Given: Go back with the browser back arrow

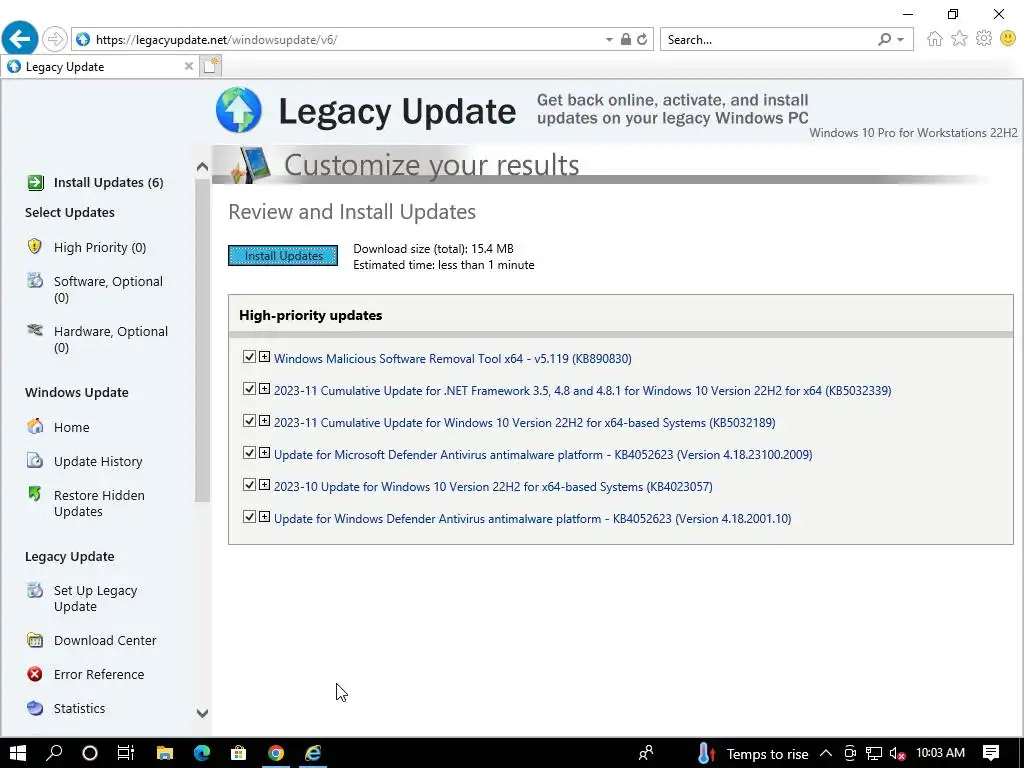Looking at the screenshot, I should point(20,39).
